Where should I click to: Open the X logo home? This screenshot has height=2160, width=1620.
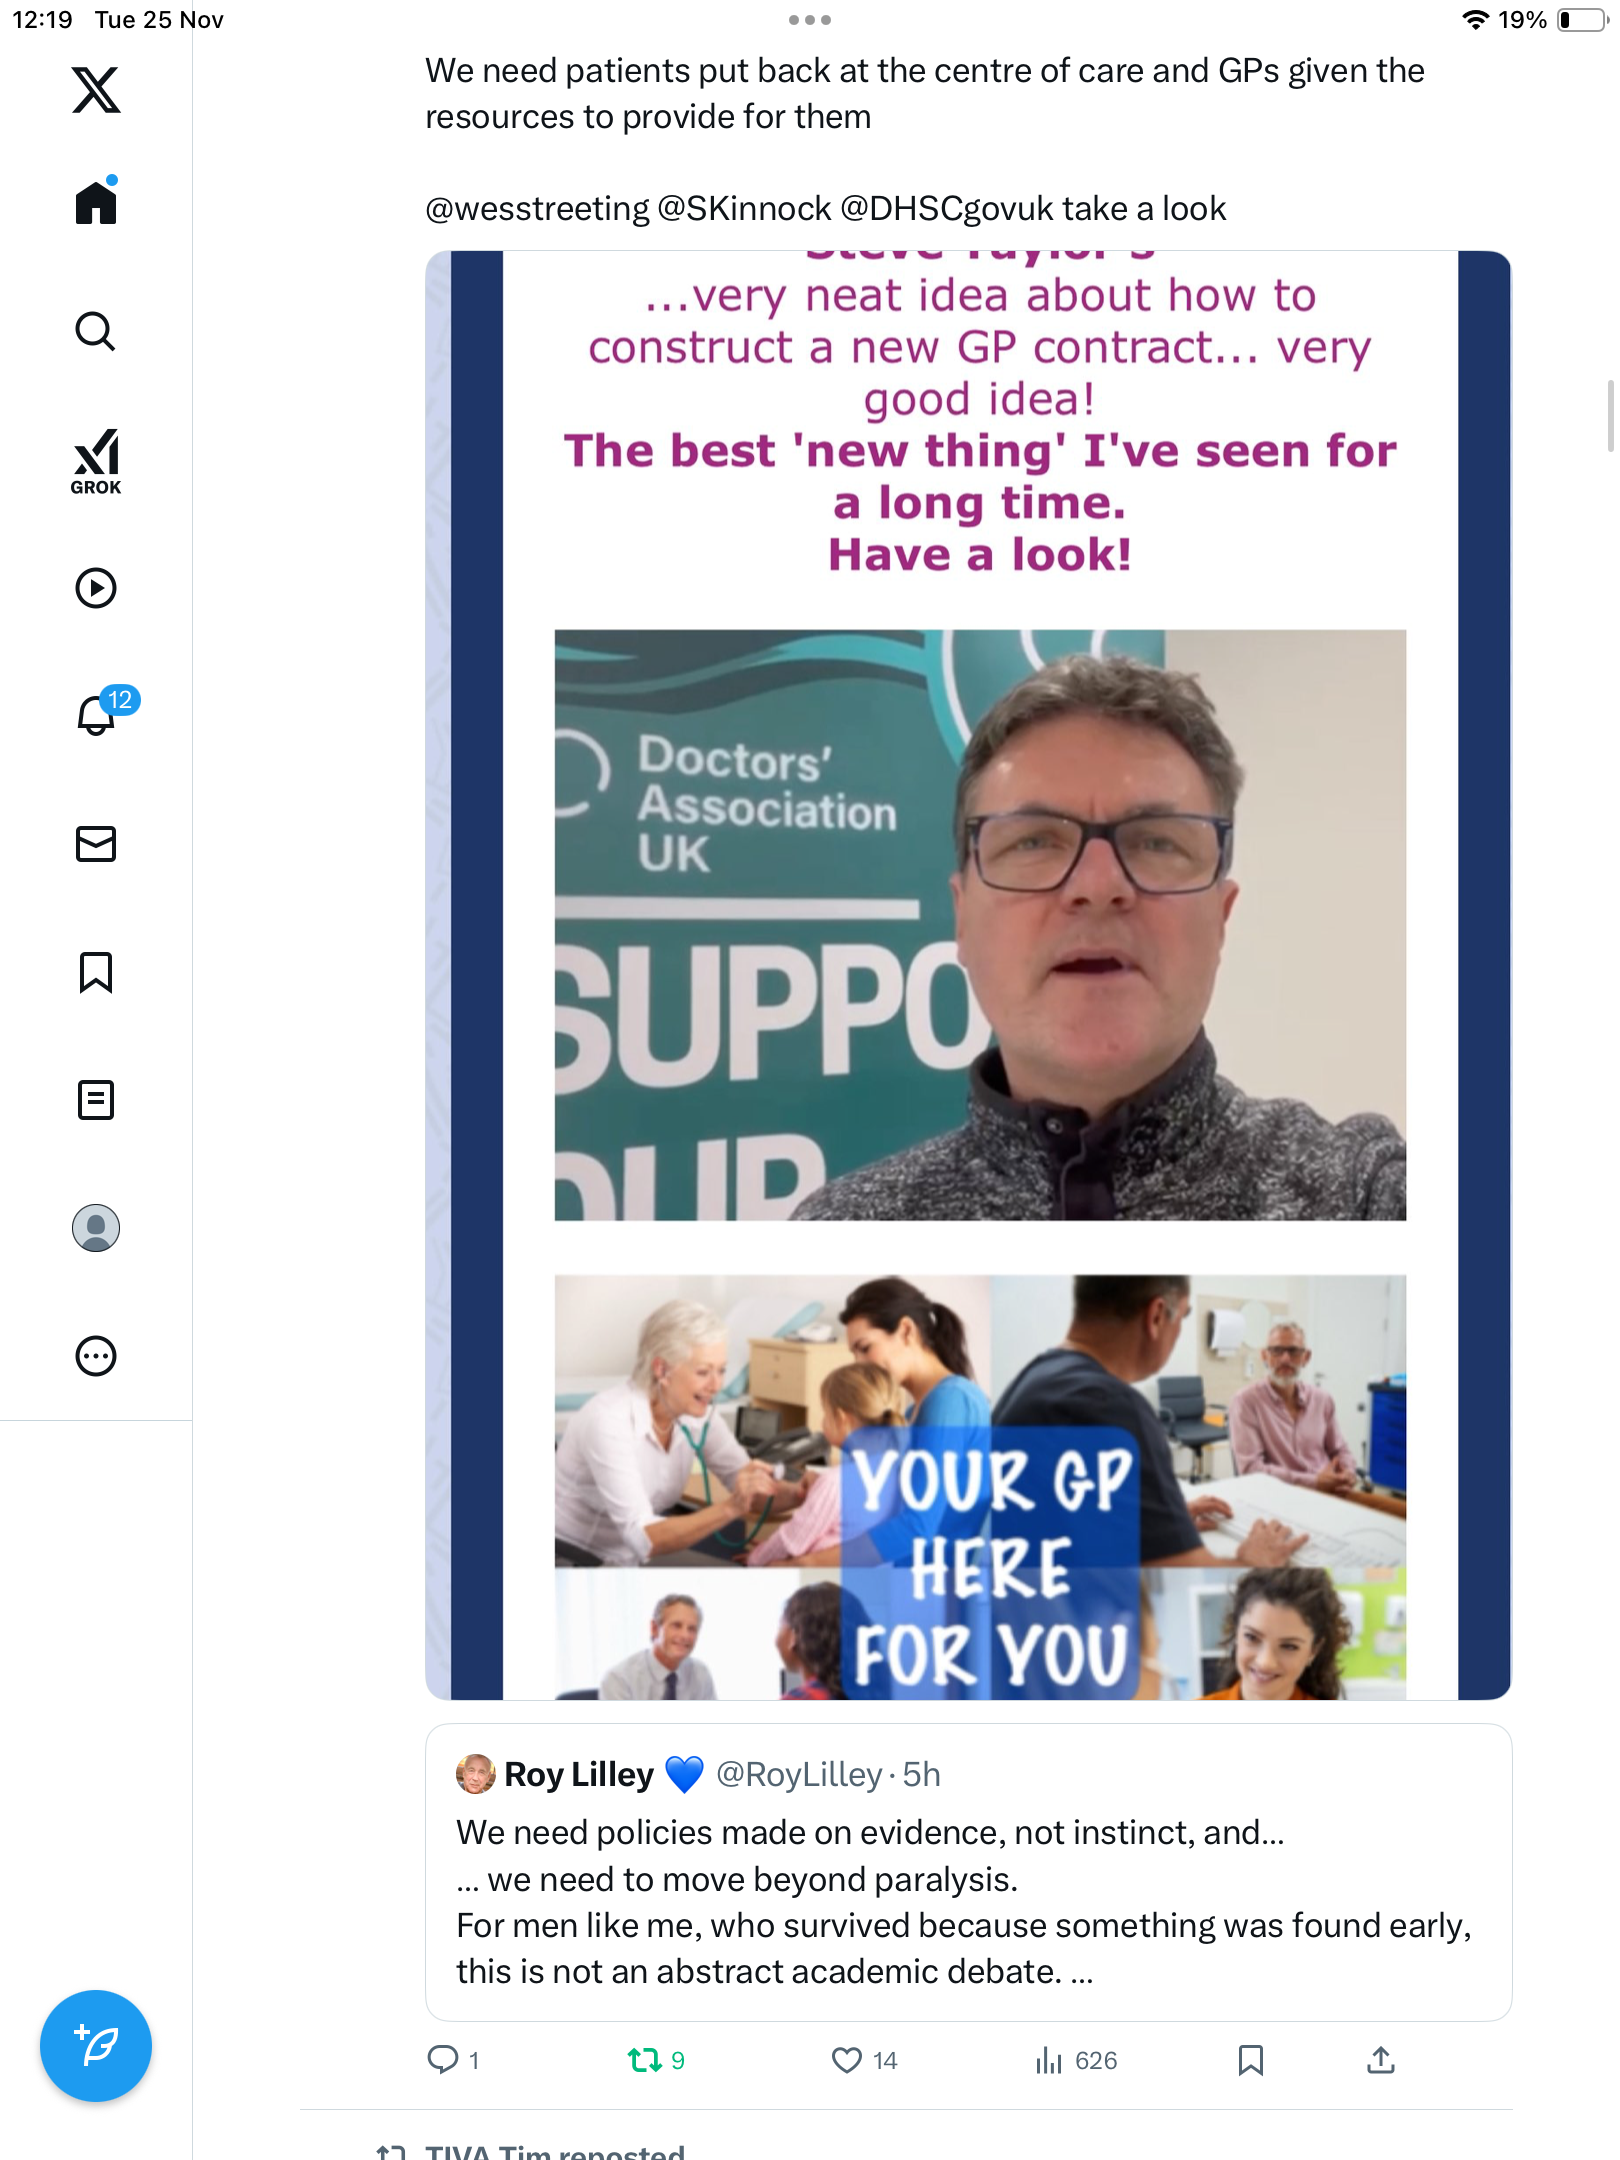pos(96,90)
